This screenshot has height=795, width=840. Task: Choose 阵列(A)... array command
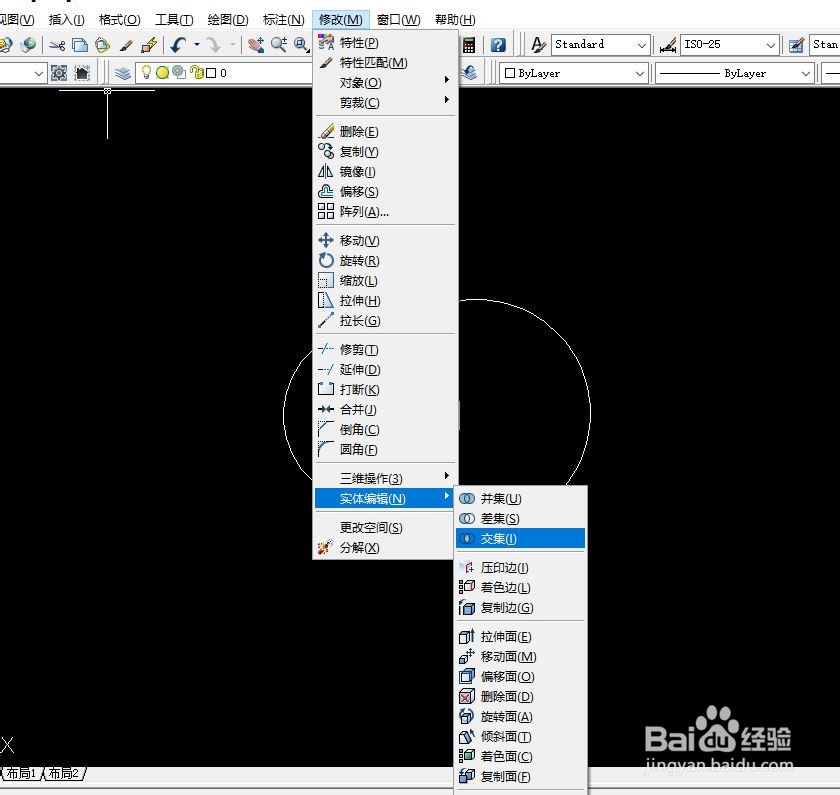point(385,212)
